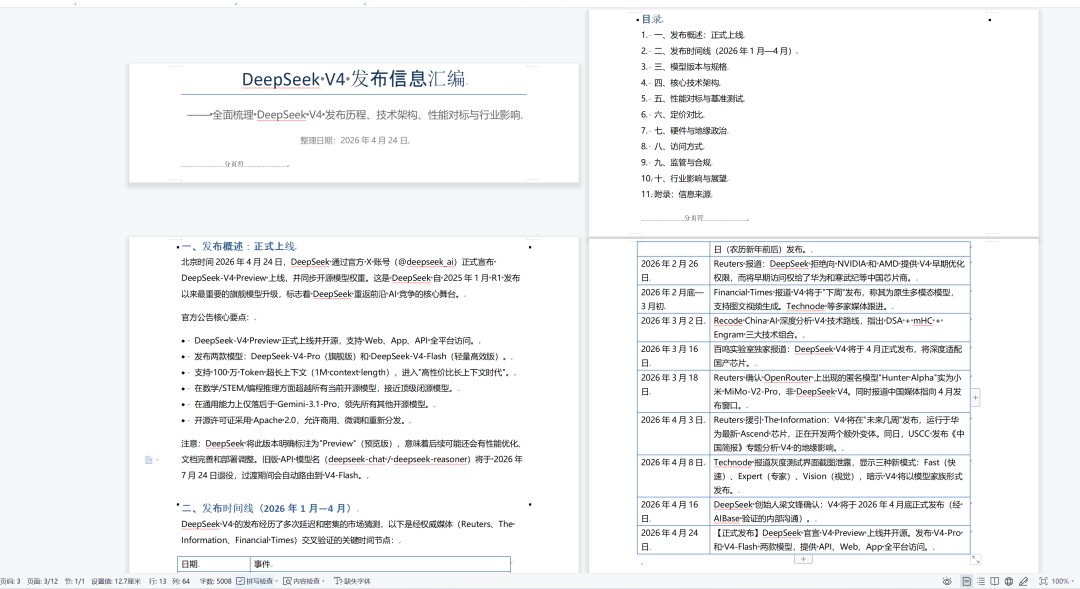Switch to outline view
1080x589 pixels.
[981, 580]
